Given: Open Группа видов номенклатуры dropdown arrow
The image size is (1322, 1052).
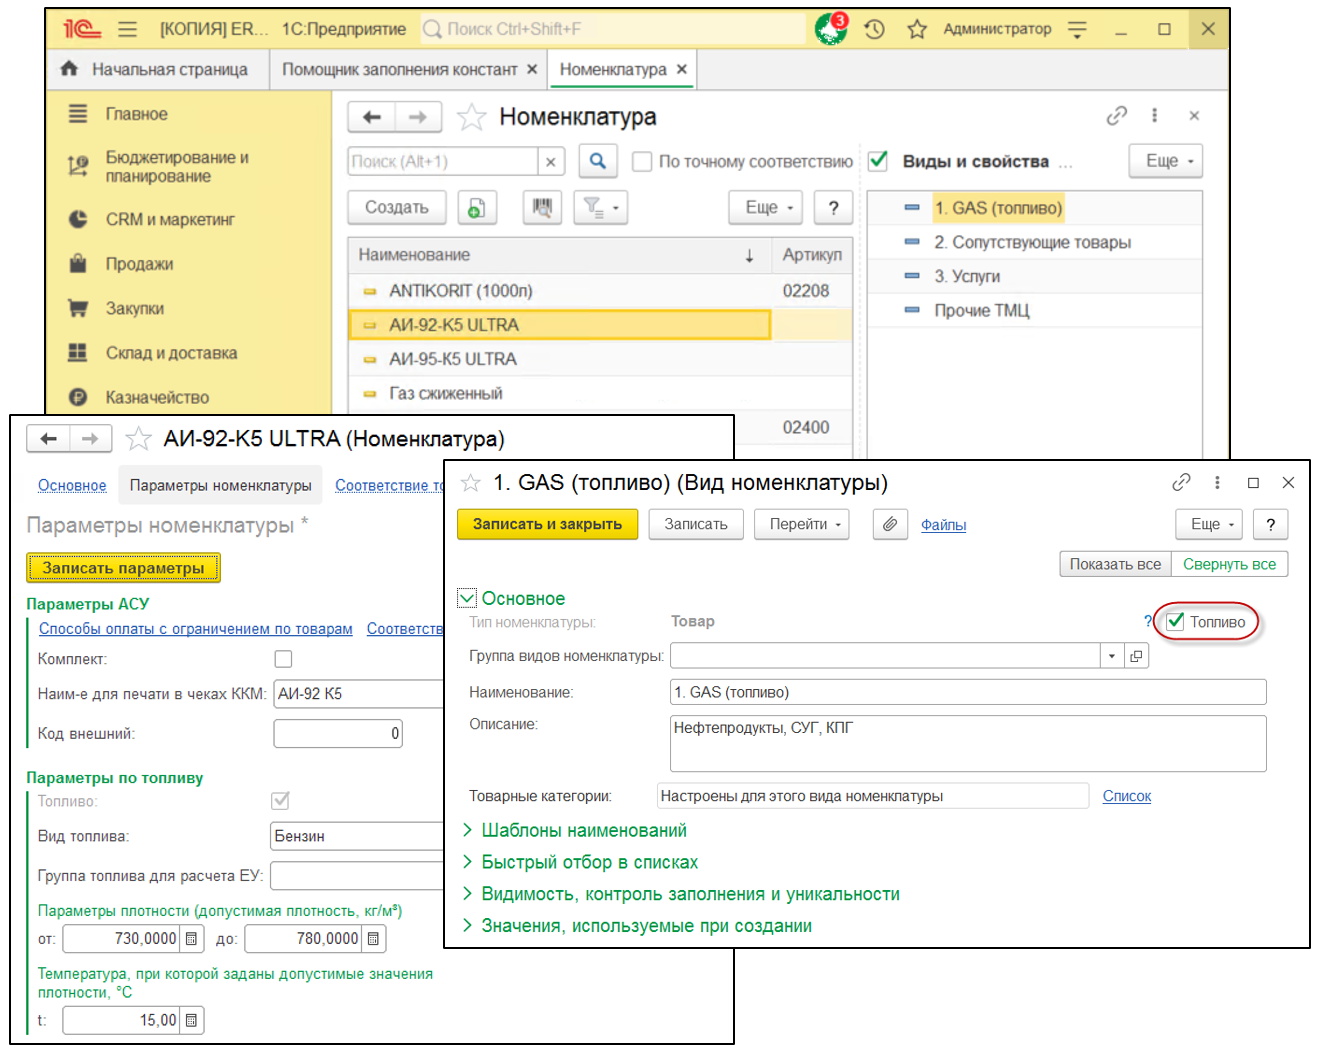Looking at the screenshot, I should click(1111, 656).
